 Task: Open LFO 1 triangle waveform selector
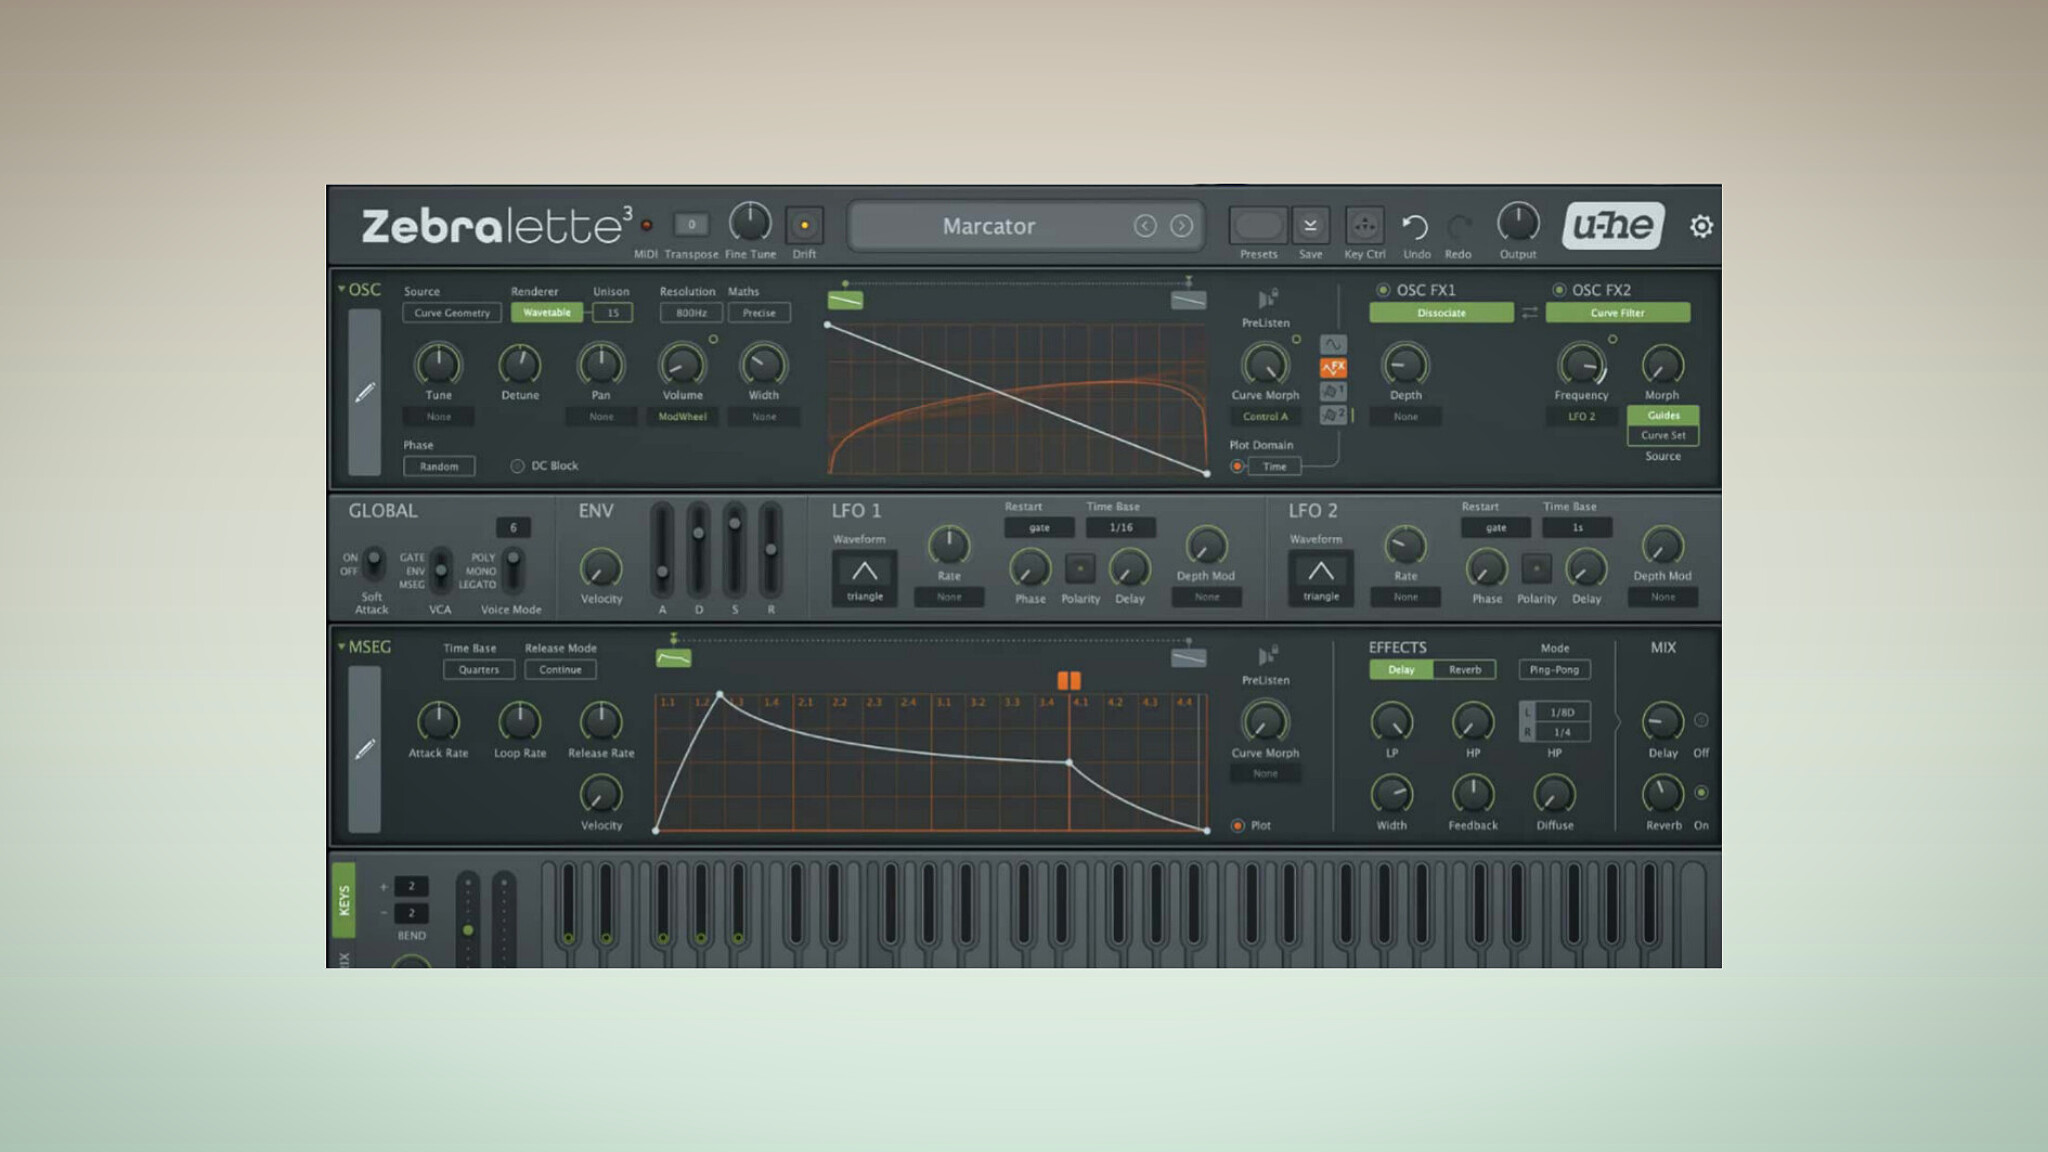(864, 577)
